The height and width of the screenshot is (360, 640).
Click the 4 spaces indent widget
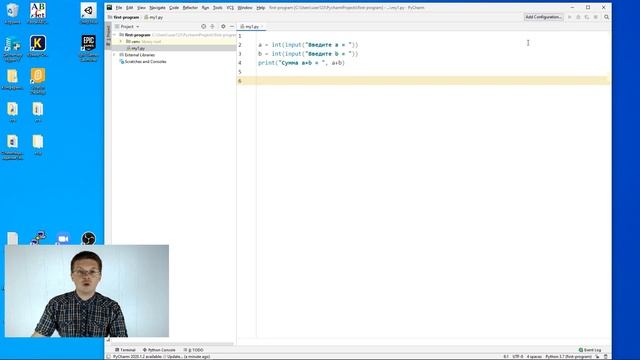coord(534,357)
